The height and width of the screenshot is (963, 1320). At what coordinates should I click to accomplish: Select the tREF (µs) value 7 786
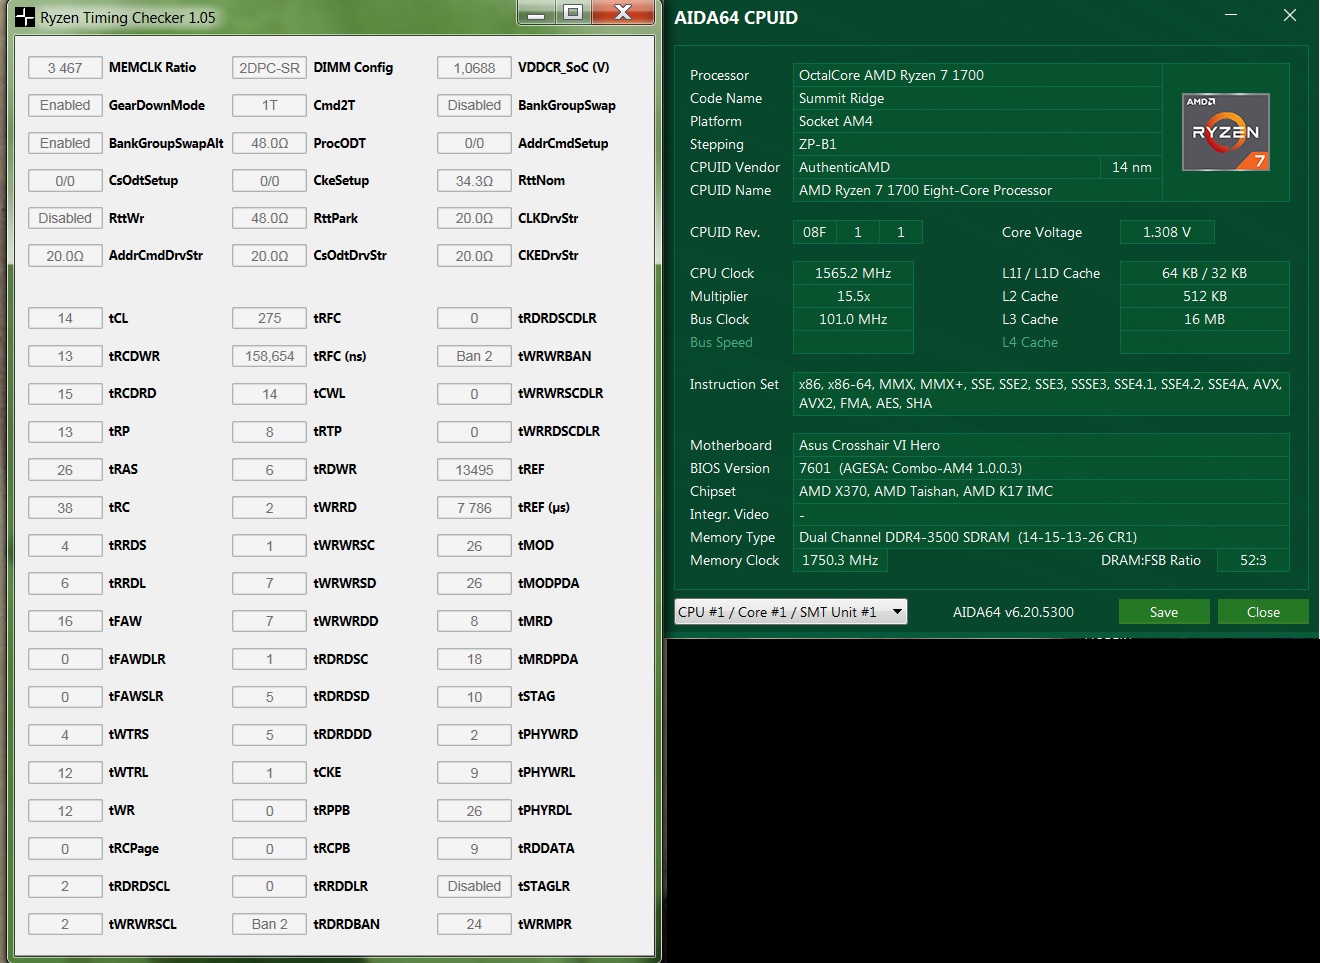(474, 508)
